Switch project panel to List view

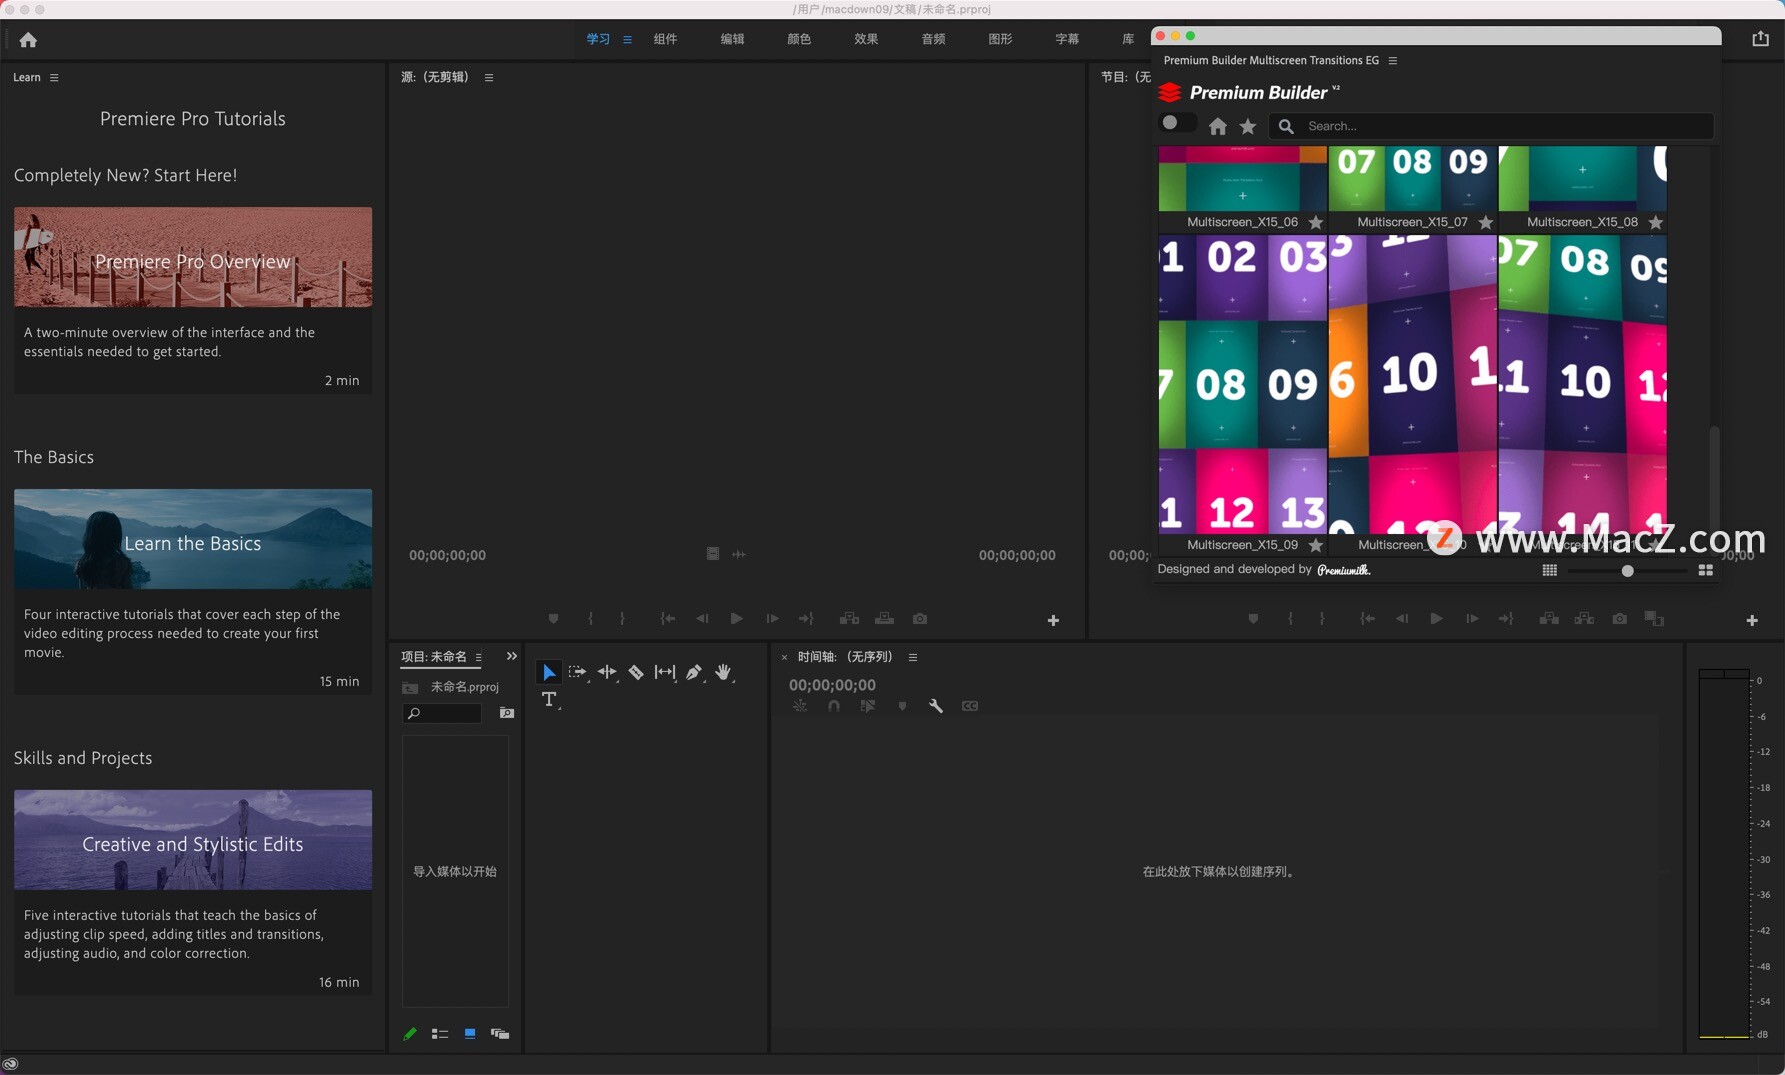pyautogui.click(x=440, y=1034)
